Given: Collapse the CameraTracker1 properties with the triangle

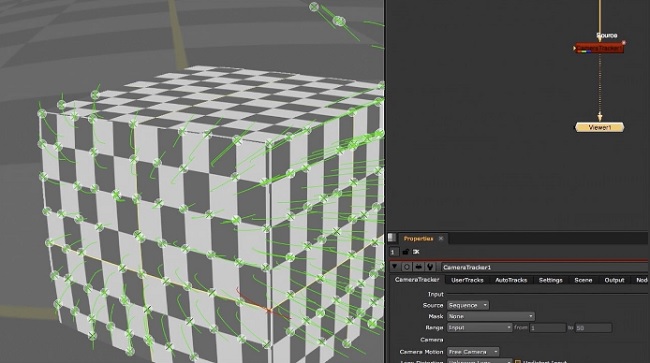Looking at the screenshot, I should (395, 267).
